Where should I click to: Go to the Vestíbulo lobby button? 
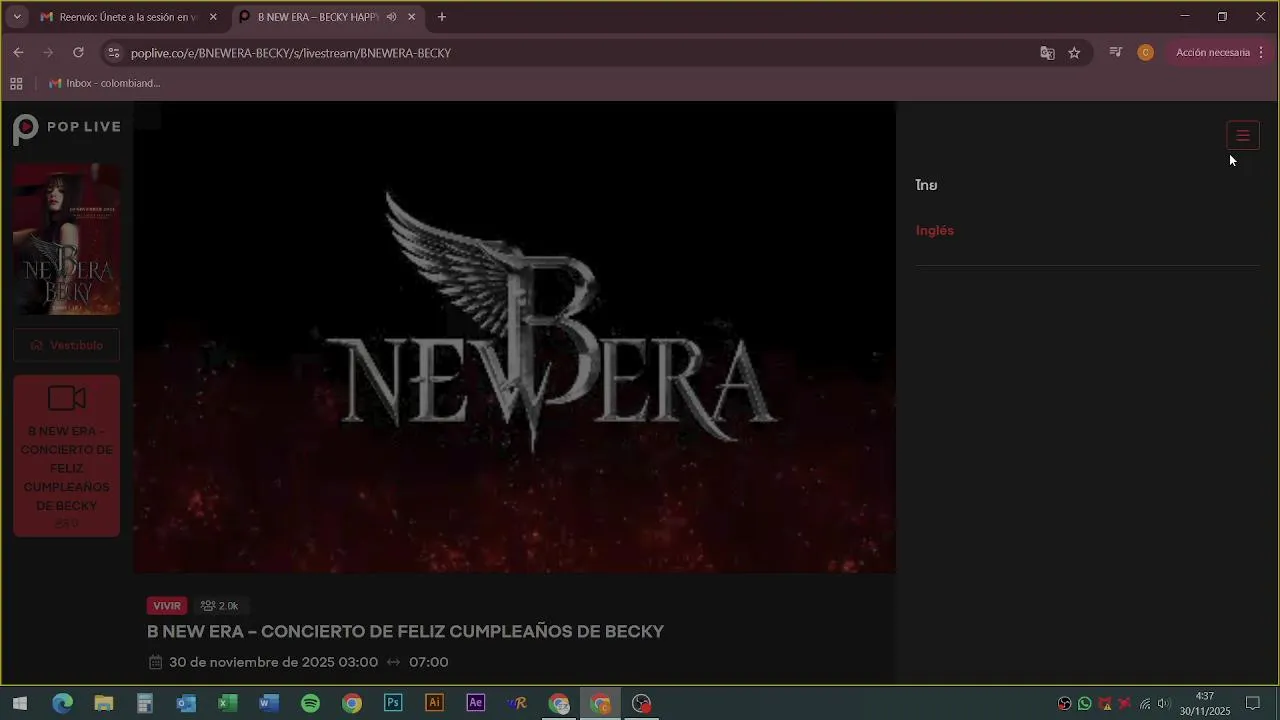67,345
